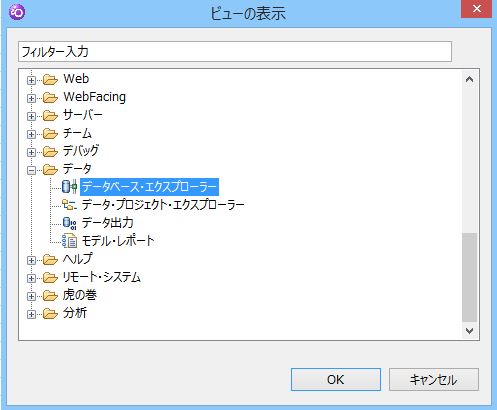Screen dimensions: 497x410
Task: Click the scrollbar thumb in view list
Action: (469, 277)
